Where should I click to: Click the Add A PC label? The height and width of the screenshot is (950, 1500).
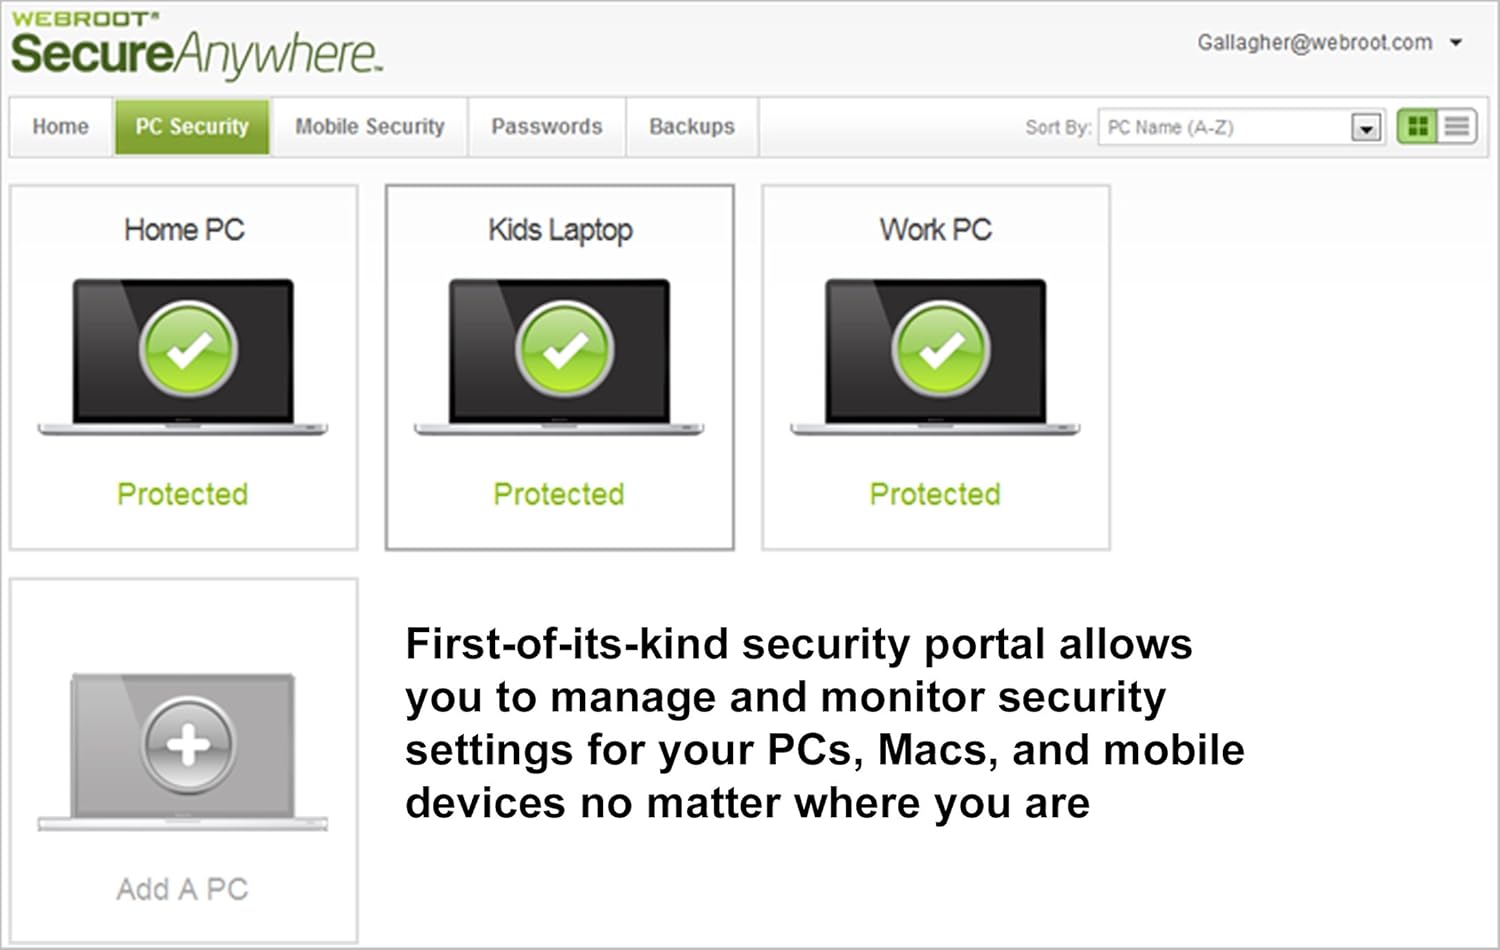tap(182, 889)
